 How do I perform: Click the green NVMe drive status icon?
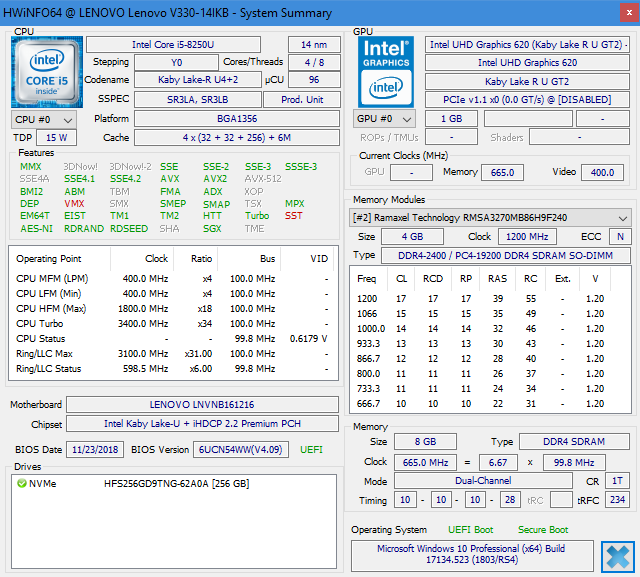point(21,484)
